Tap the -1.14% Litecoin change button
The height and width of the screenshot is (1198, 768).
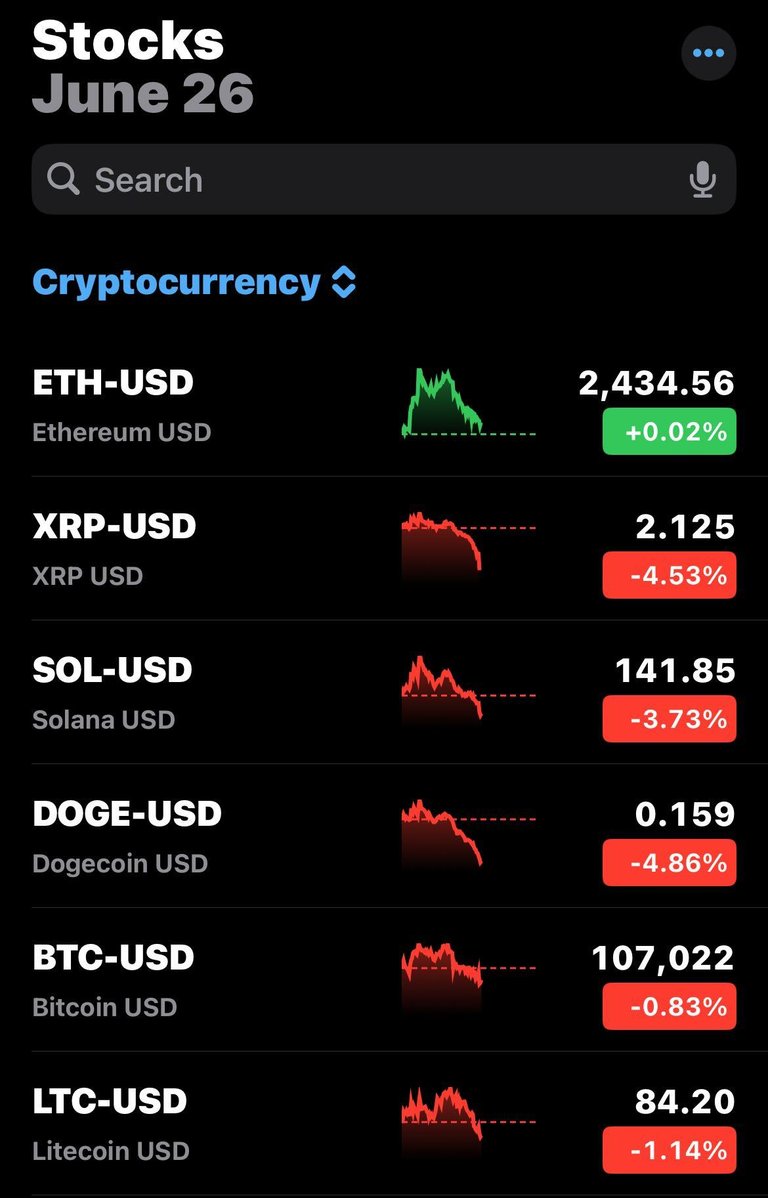pos(669,1150)
